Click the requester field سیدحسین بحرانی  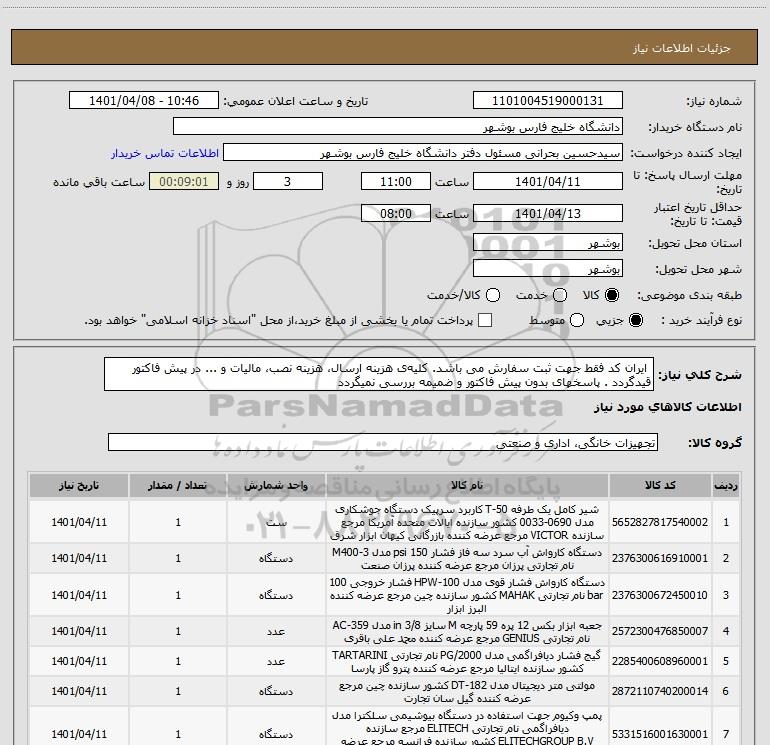423,153
